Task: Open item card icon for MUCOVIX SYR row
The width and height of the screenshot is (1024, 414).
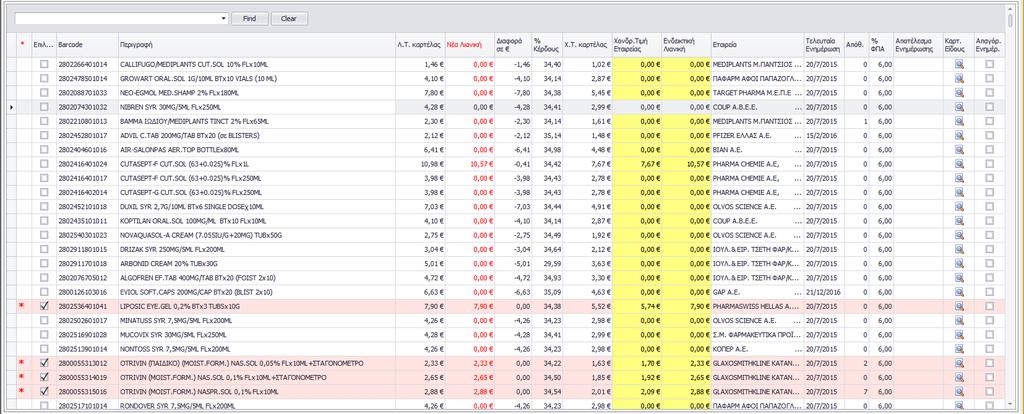Action: coord(959,335)
